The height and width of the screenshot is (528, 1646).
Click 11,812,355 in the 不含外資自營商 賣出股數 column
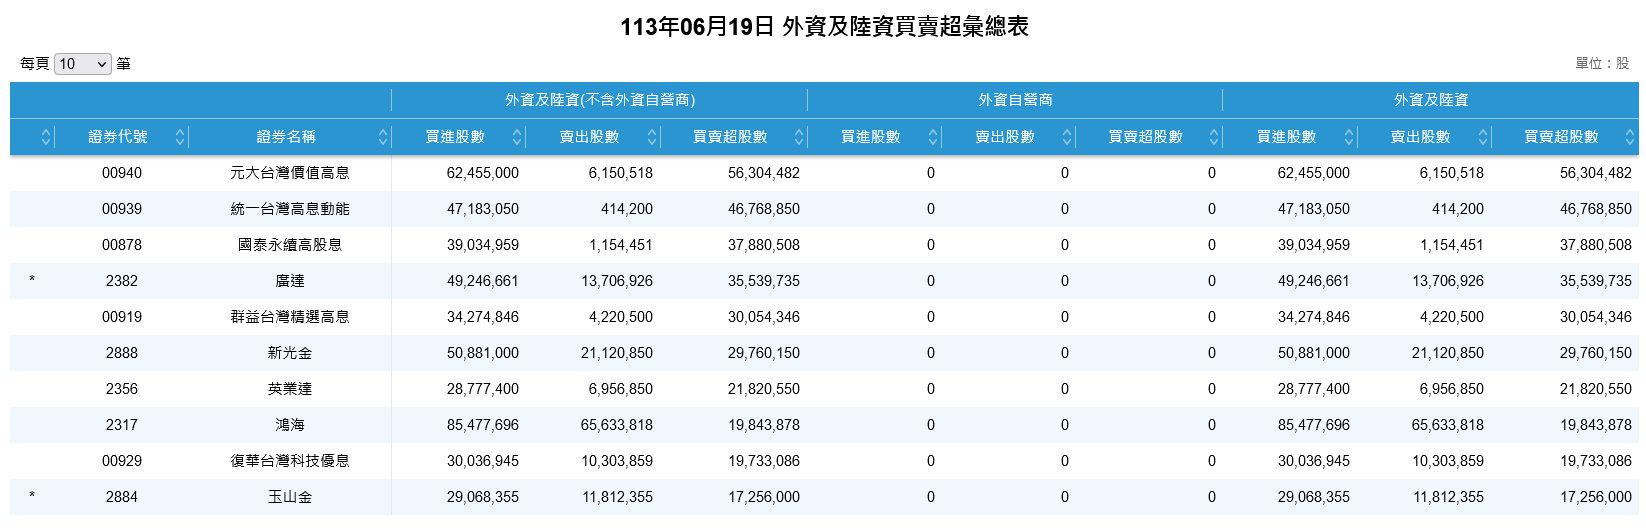[618, 497]
